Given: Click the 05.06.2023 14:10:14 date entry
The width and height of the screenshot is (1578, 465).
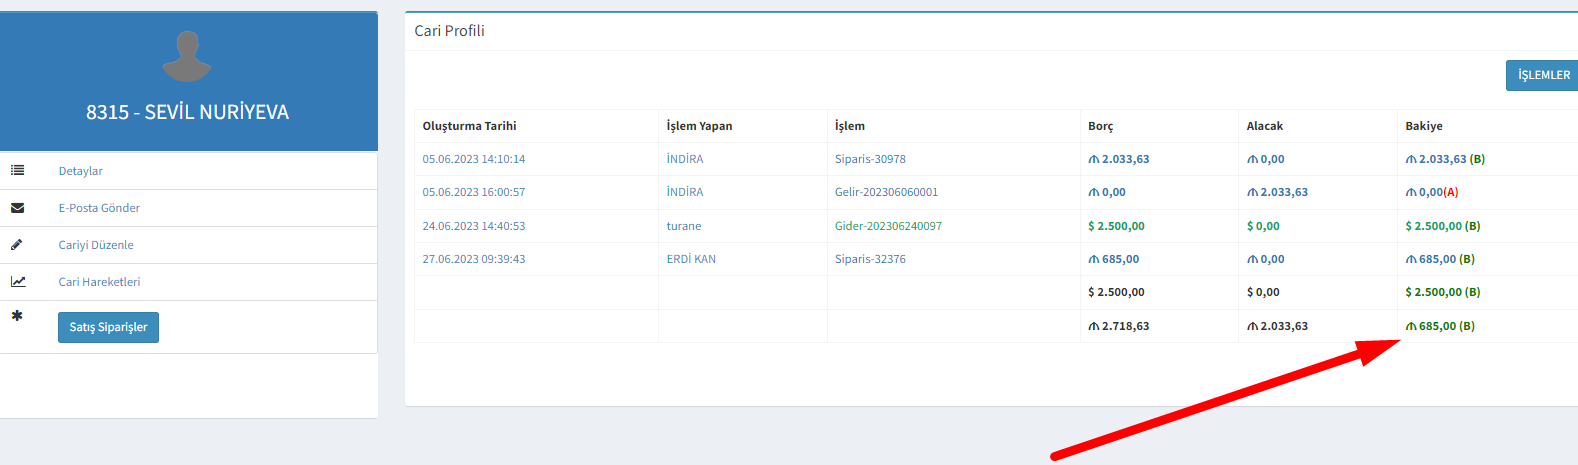Looking at the screenshot, I should (473, 159).
